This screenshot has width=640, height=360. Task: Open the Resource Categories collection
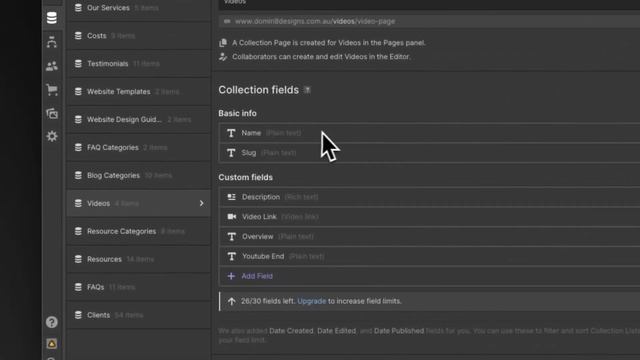[138, 231]
